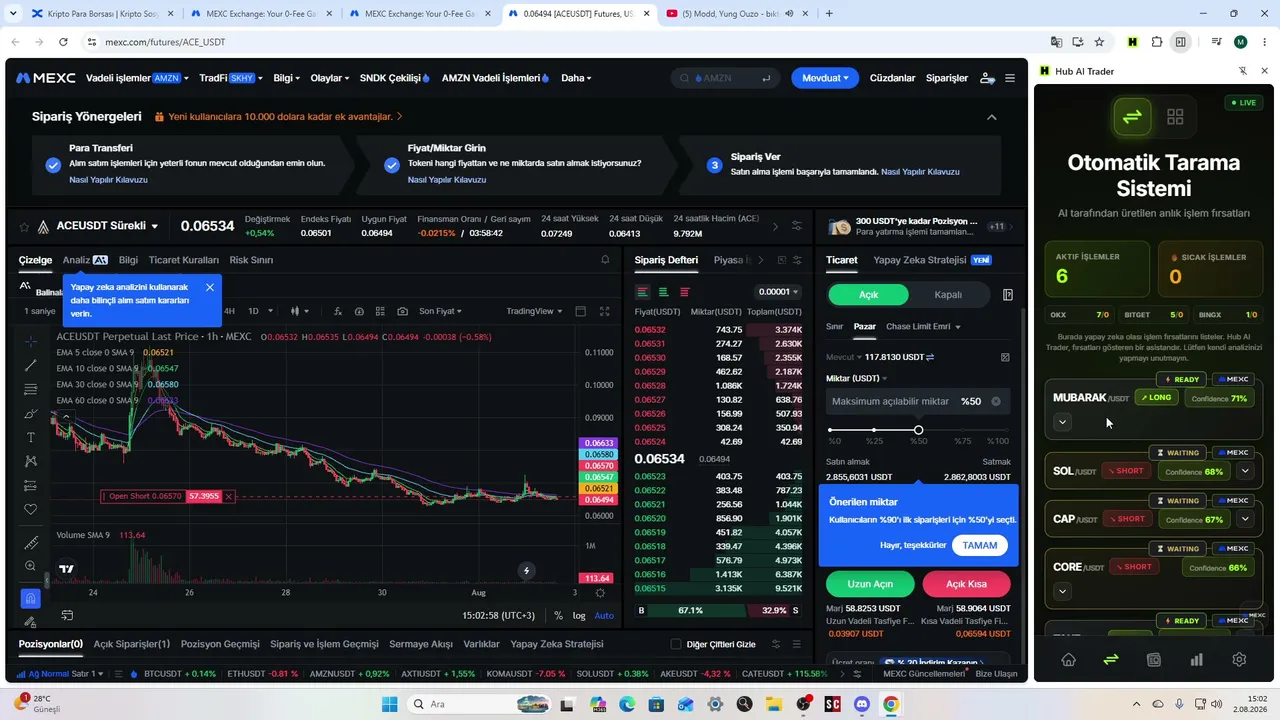Image resolution: width=1280 pixels, height=720 pixels.
Task: Open the Risk Sınırı tab
Action: [x=251, y=260]
